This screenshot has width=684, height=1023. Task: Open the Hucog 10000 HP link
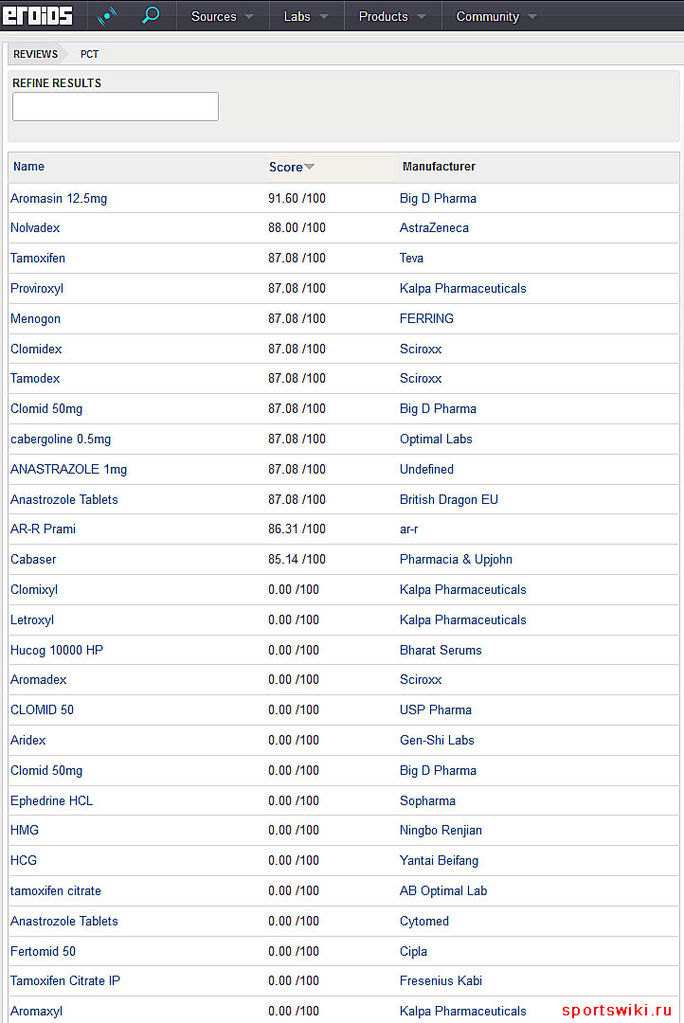pos(57,650)
